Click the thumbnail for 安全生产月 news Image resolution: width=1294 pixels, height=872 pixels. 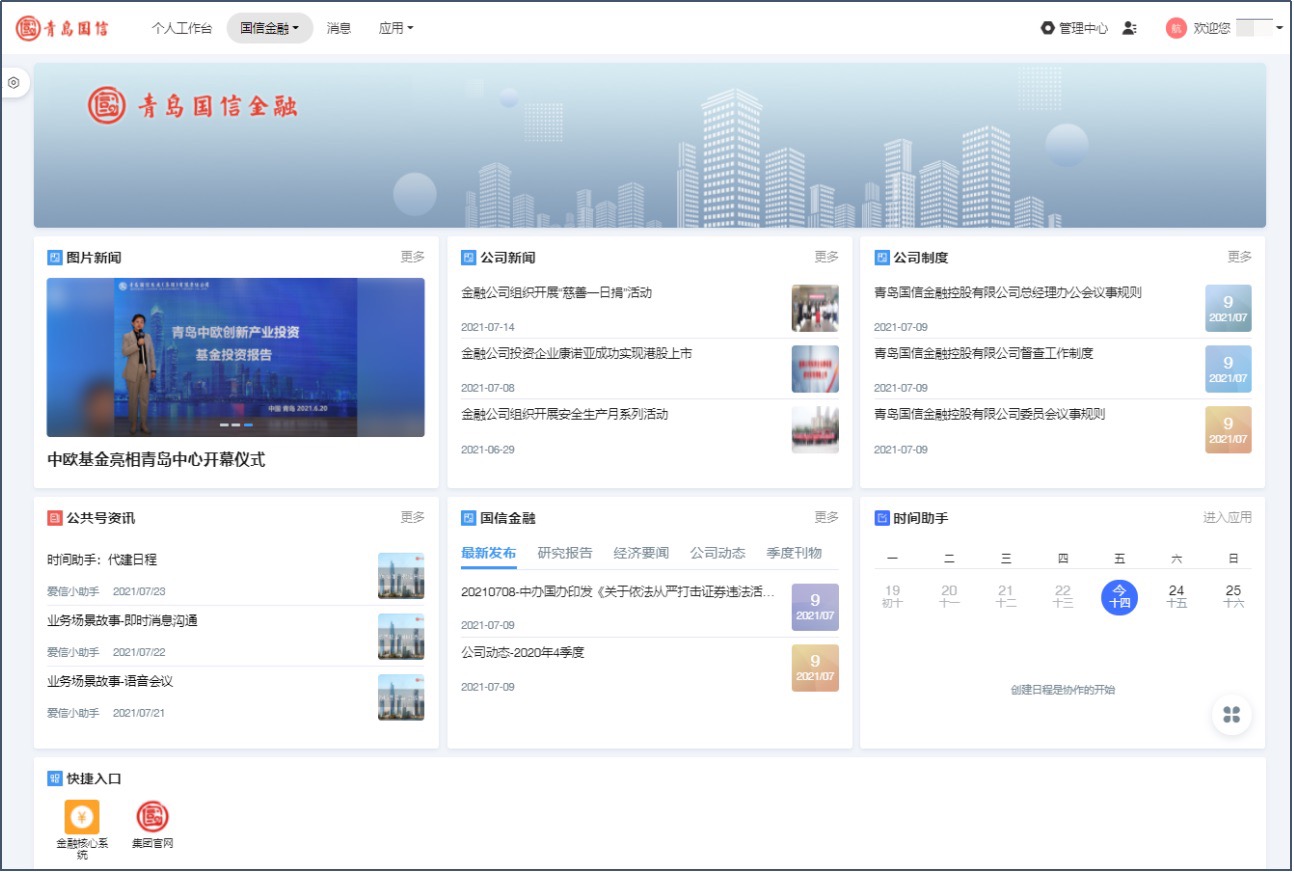[x=815, y=429]
